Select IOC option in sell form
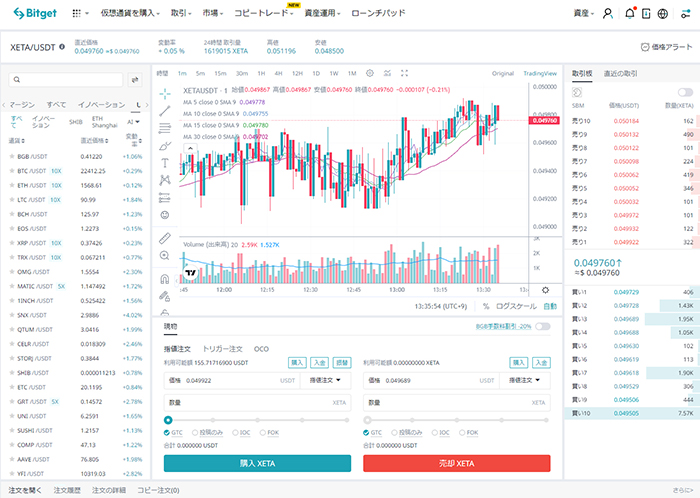Viewport: 700px width, 498px height. (439, 432)
